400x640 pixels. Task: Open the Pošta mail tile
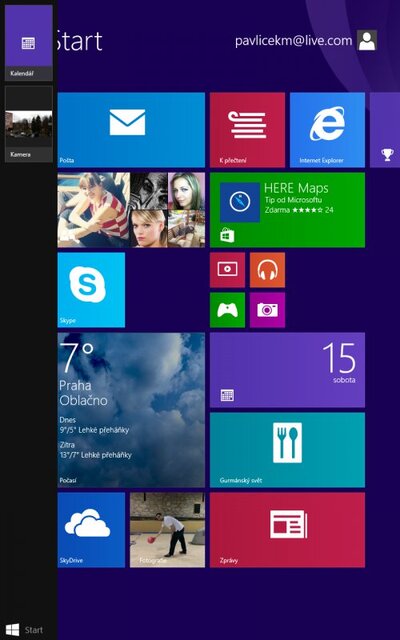pyautogui.click(x=131, y=130)
